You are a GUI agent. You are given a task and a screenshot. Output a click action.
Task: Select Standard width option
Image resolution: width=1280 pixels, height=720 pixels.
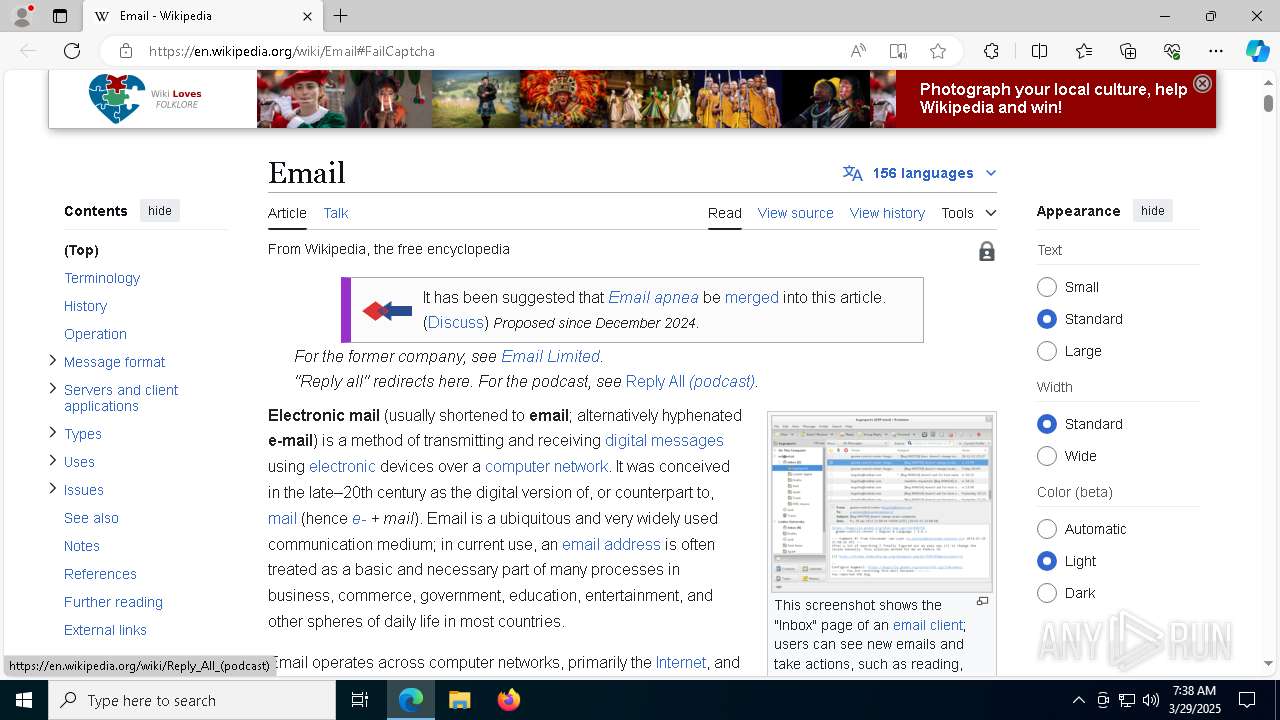point(1047,424)
